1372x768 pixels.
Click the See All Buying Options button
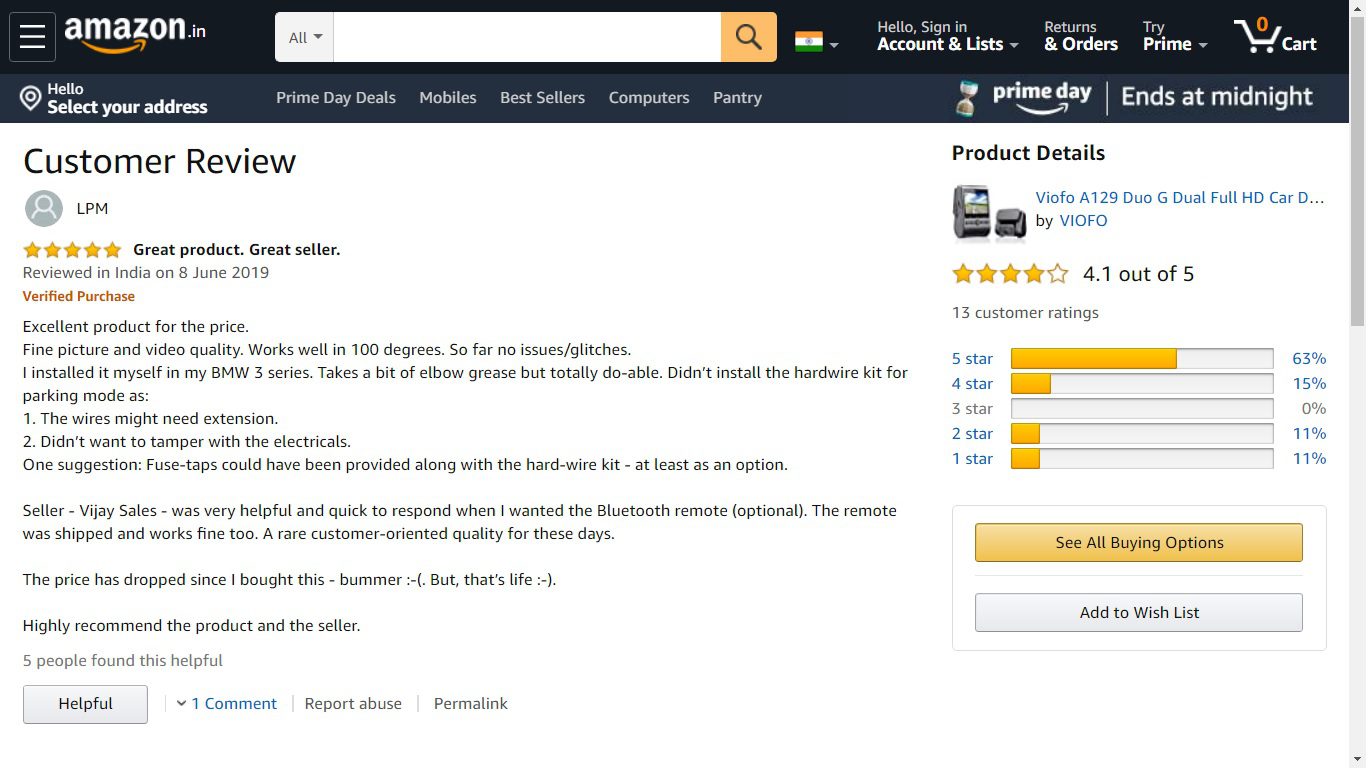tap(1138, 543)
